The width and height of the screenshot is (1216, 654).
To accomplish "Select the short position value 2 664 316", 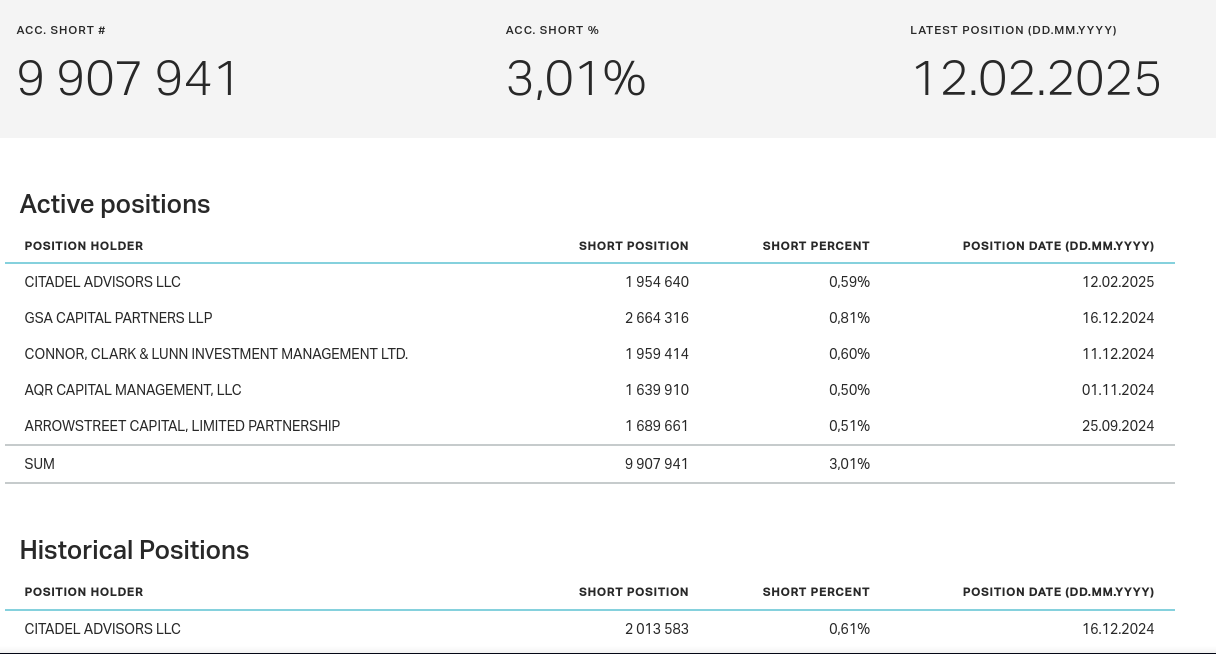I will click(x=657, y=318).
